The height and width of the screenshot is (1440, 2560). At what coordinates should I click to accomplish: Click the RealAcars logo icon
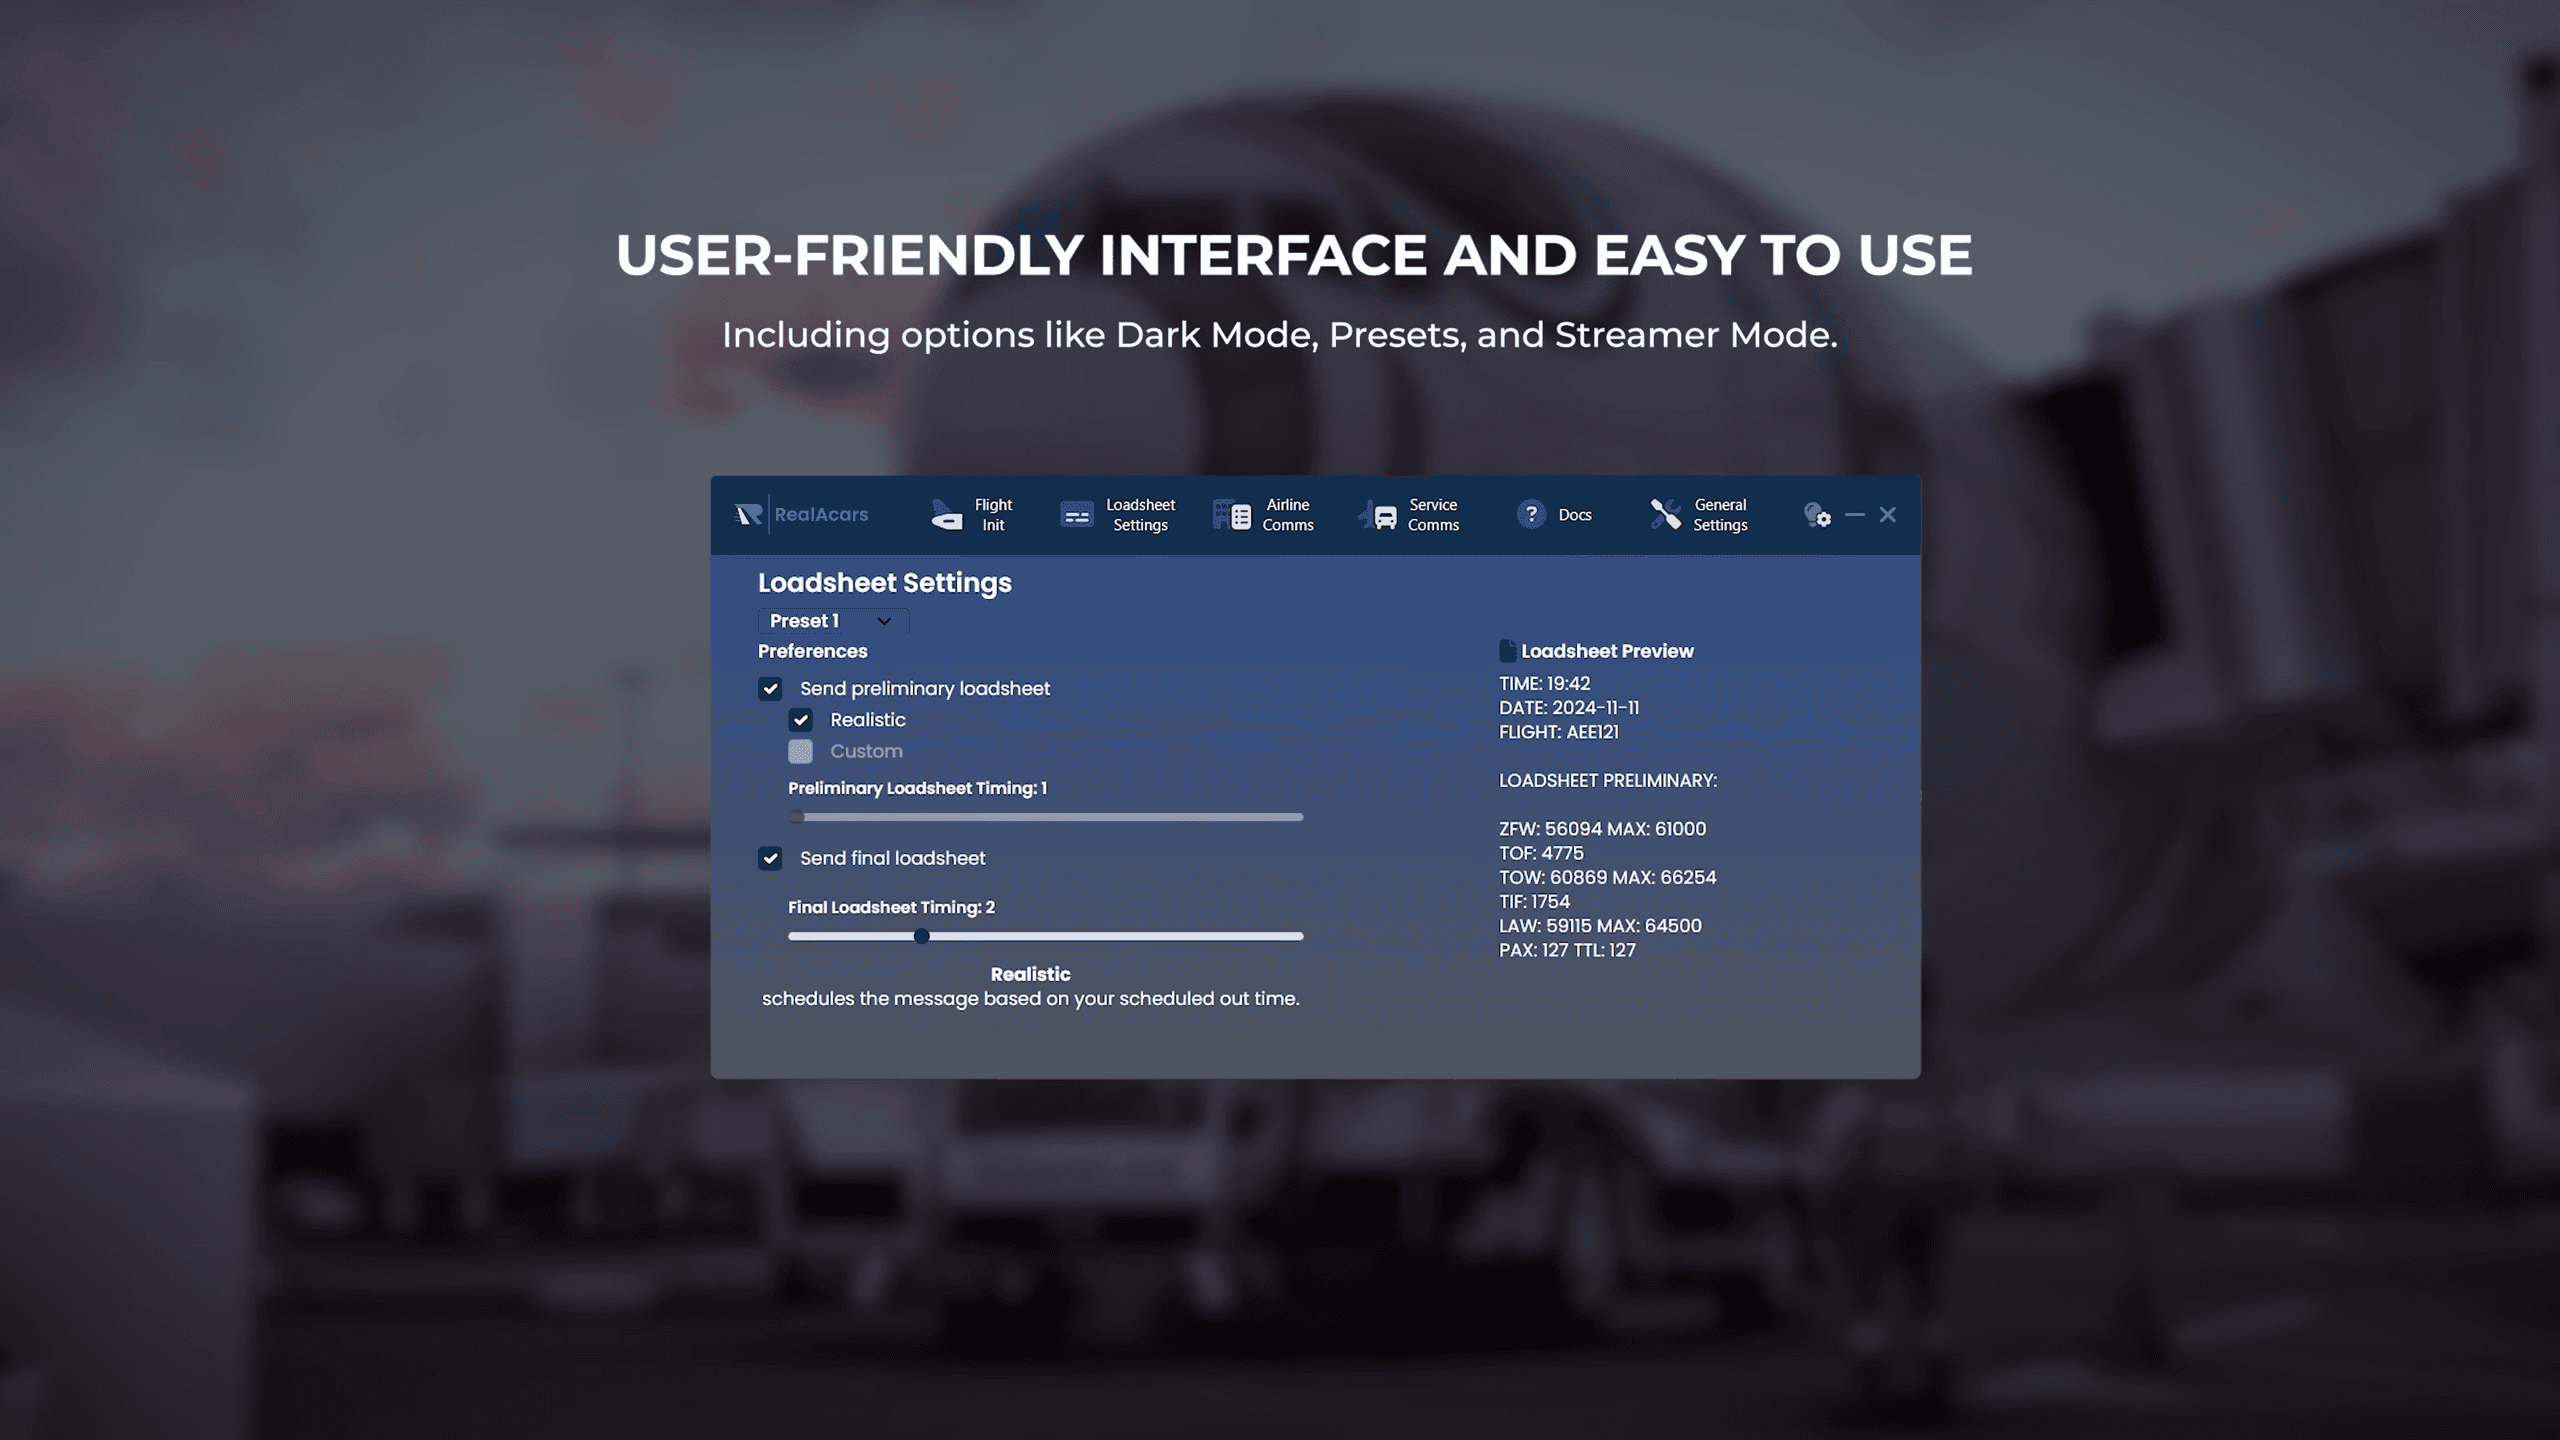pyautogui.click(x=748, y=514)
